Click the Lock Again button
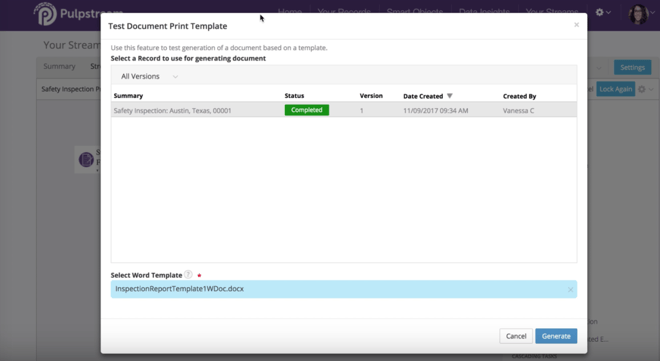This screenshot has height=361, width=660. (615, 89)
